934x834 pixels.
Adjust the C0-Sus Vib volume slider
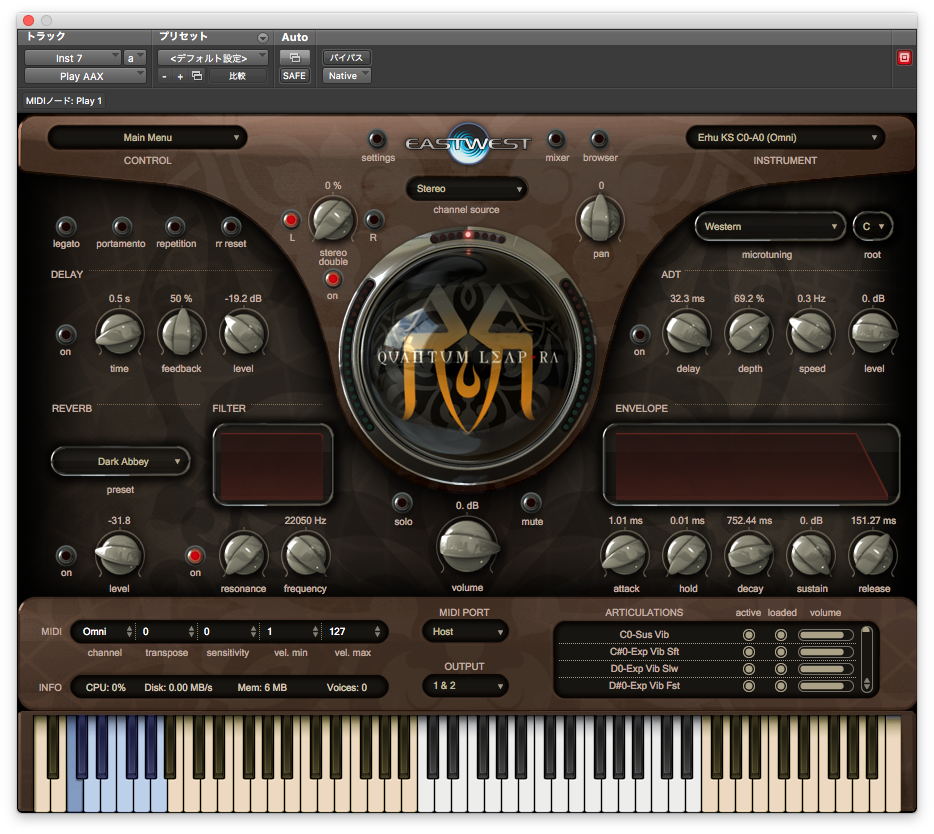pos(826,635)
